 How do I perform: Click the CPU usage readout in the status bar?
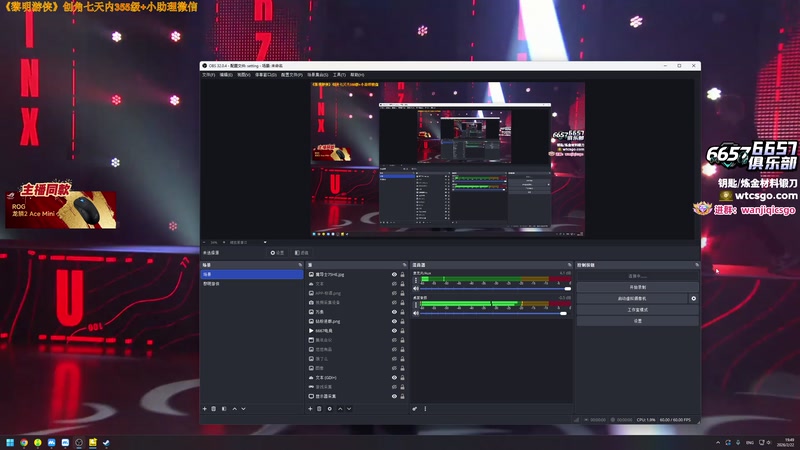point(645,420)
